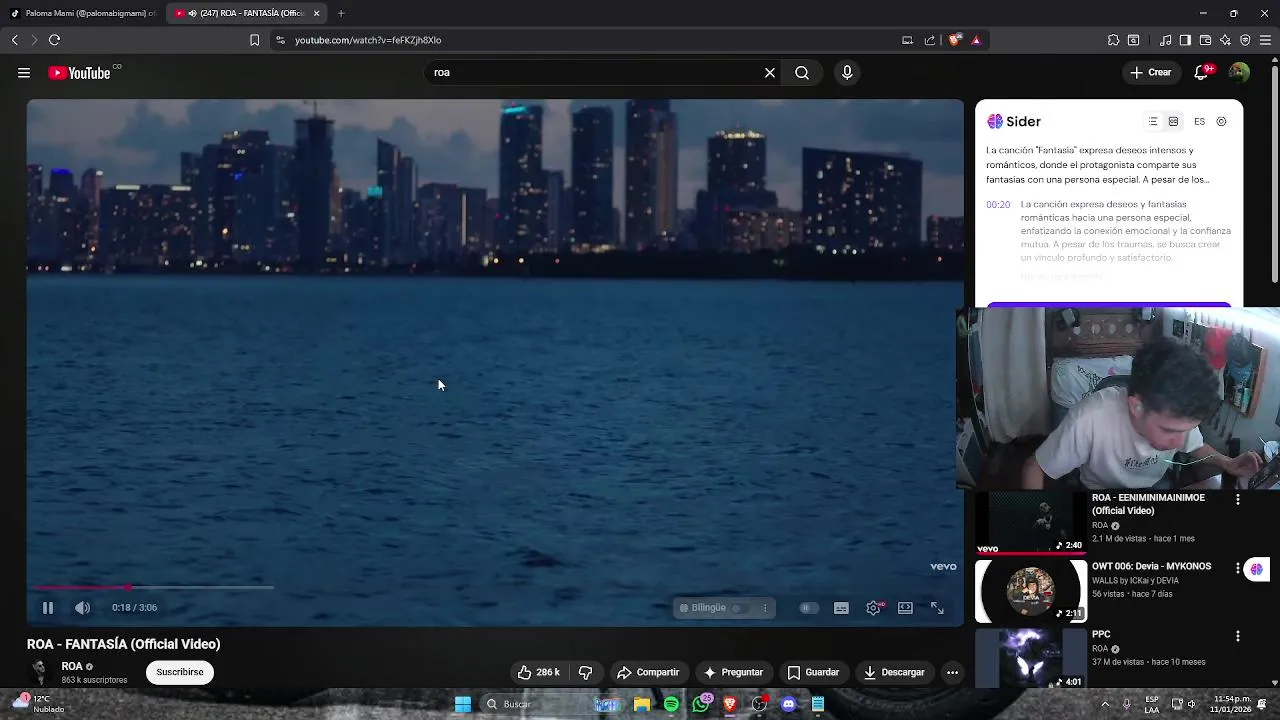This screenshot has height=720, width=1280.
Task: Switch to theater mode
Action: [x=905, y=608]
